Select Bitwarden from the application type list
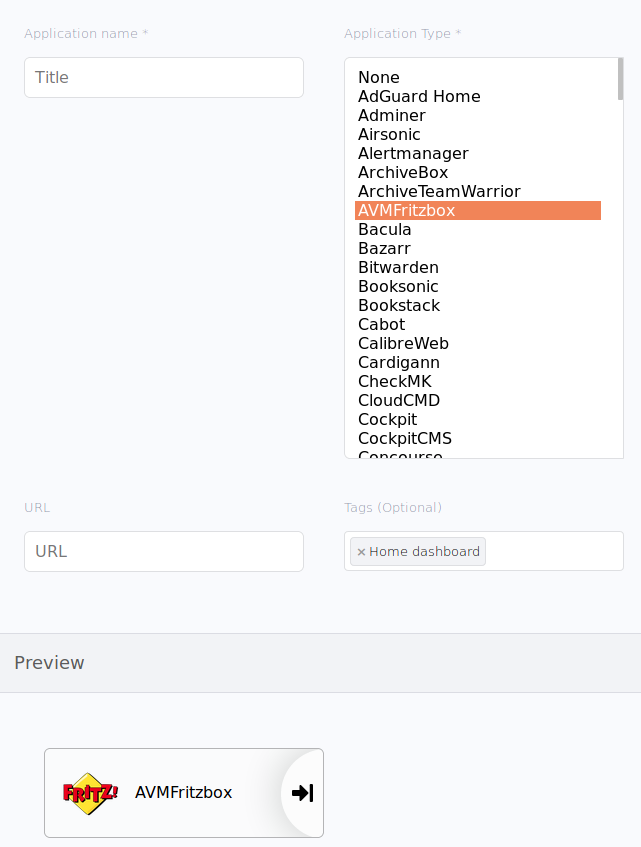The image size is (641, 847). pos(398,267)
